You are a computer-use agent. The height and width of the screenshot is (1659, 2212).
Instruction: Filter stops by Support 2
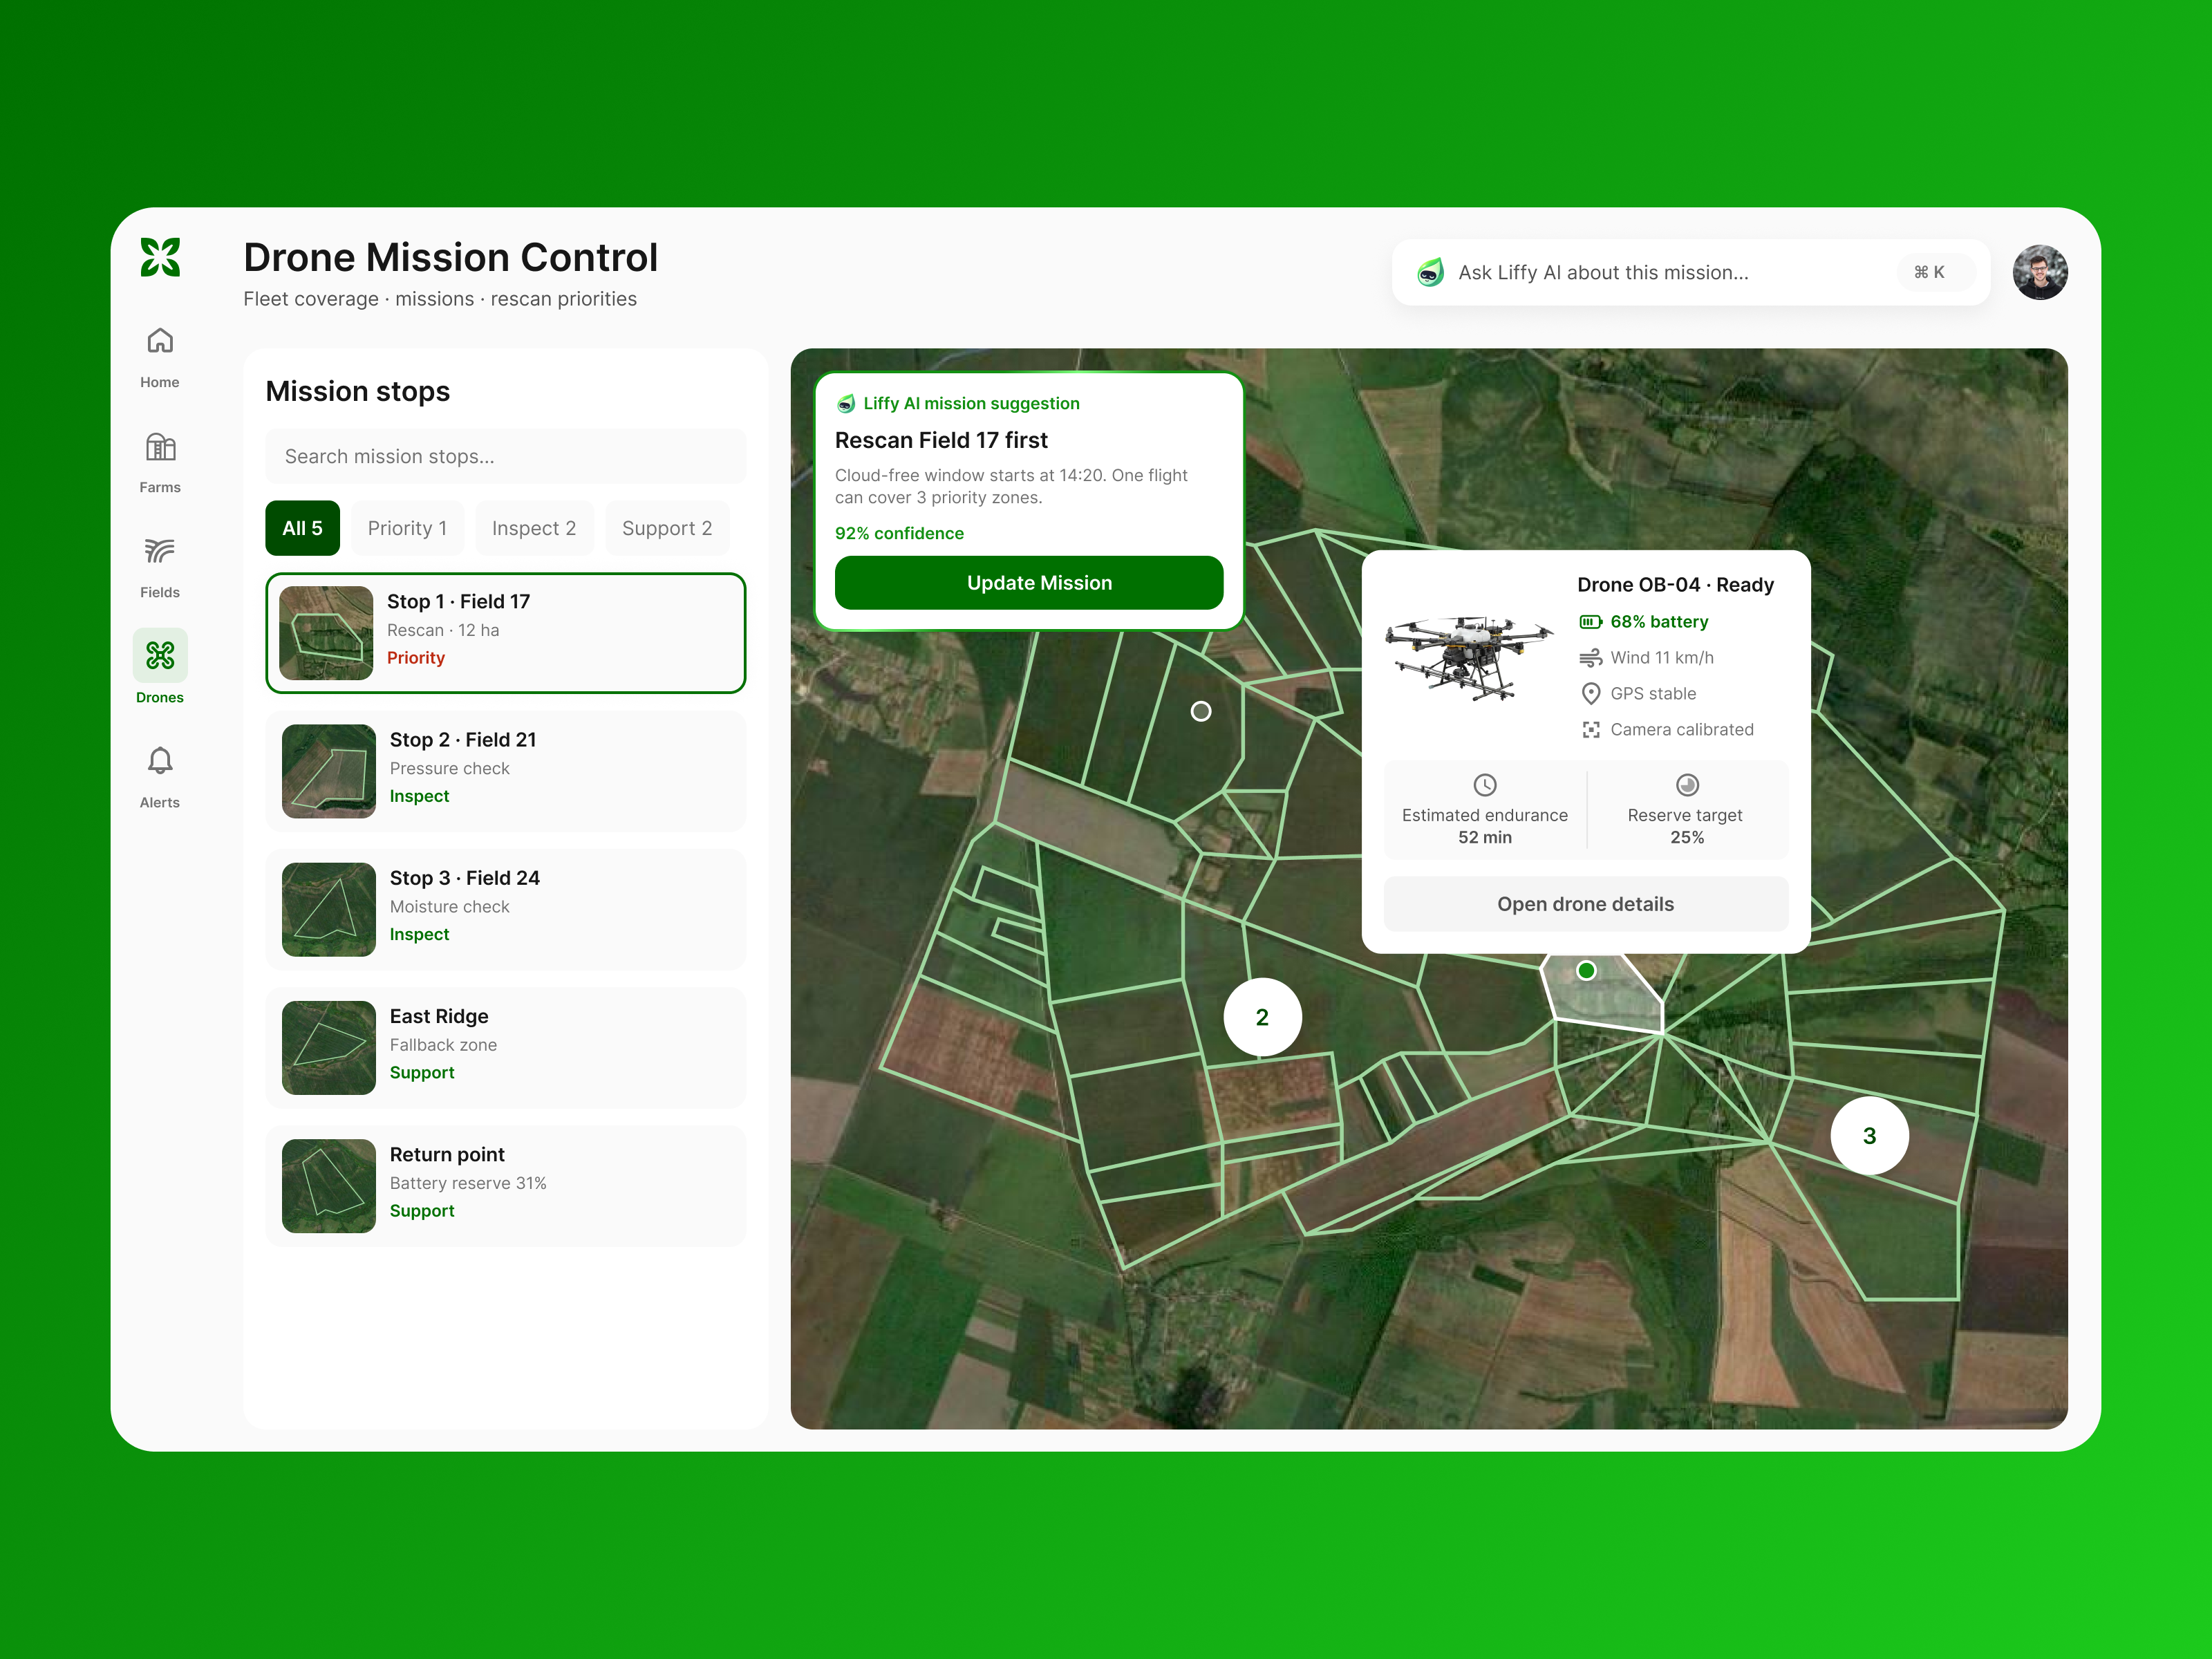click(x=667, y=528)
